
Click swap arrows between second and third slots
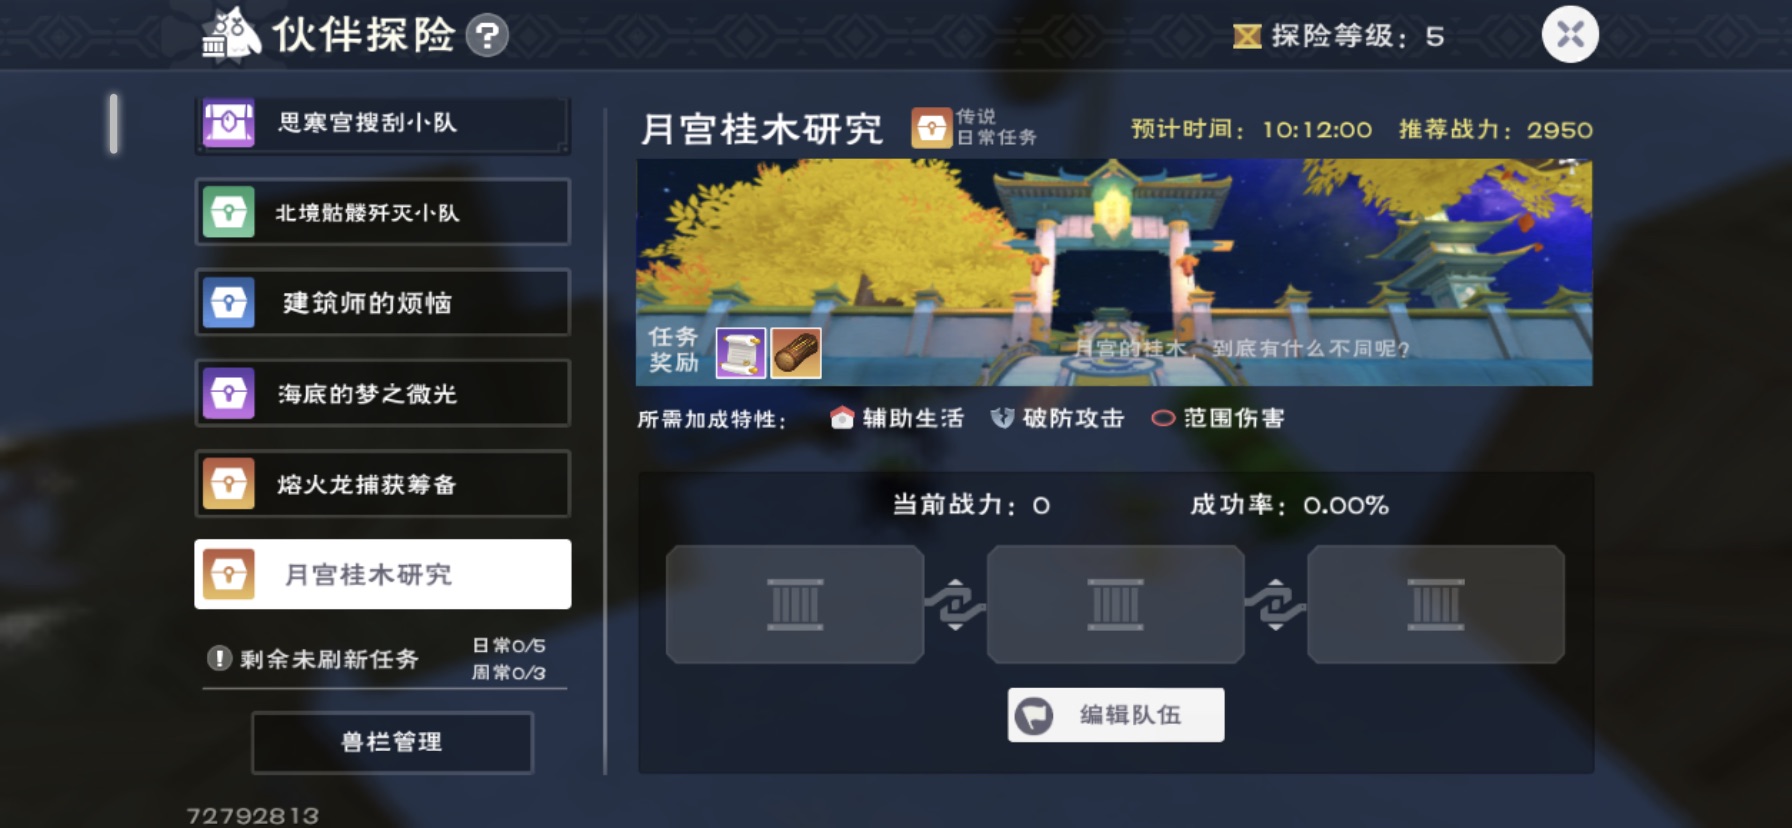click(x=1275, y=604)
